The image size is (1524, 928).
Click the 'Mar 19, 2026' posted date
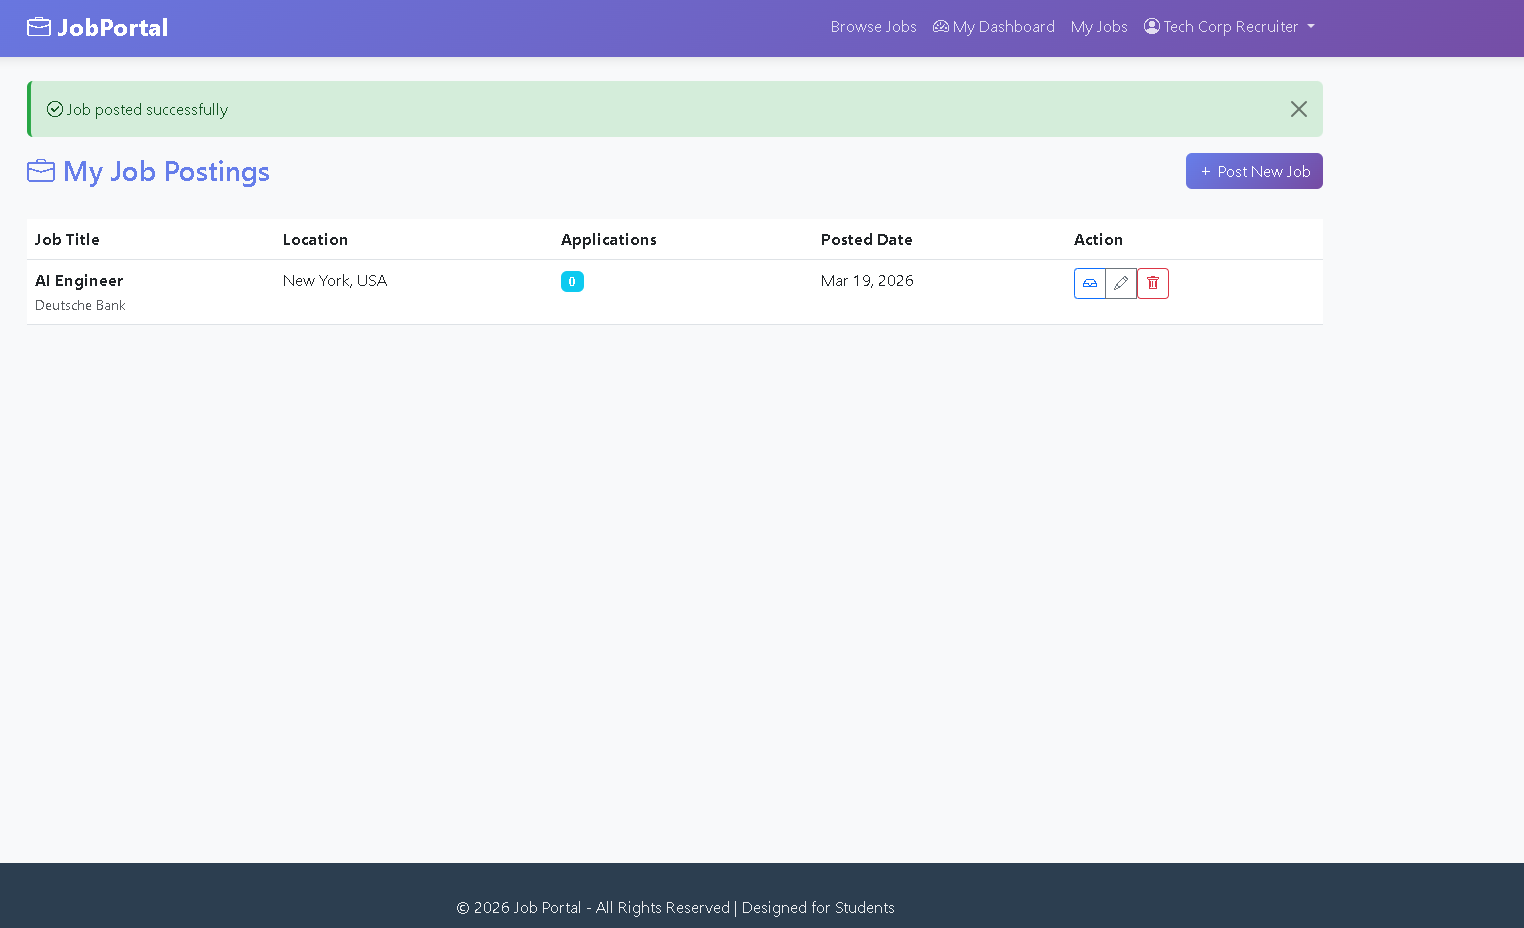867,281
